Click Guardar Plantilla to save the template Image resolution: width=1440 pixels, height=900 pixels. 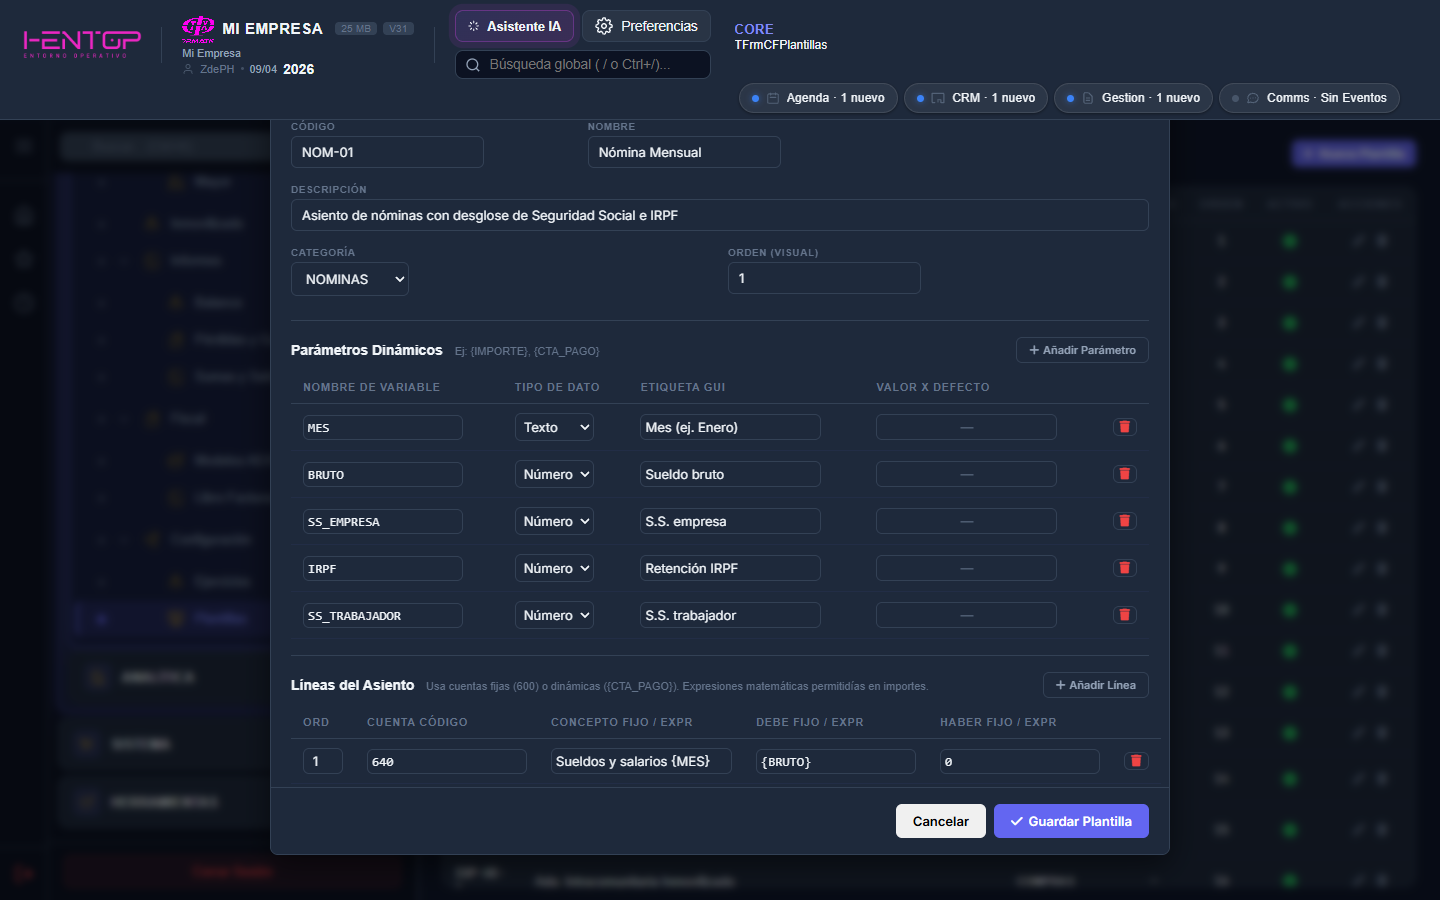tap(1071, 821)
